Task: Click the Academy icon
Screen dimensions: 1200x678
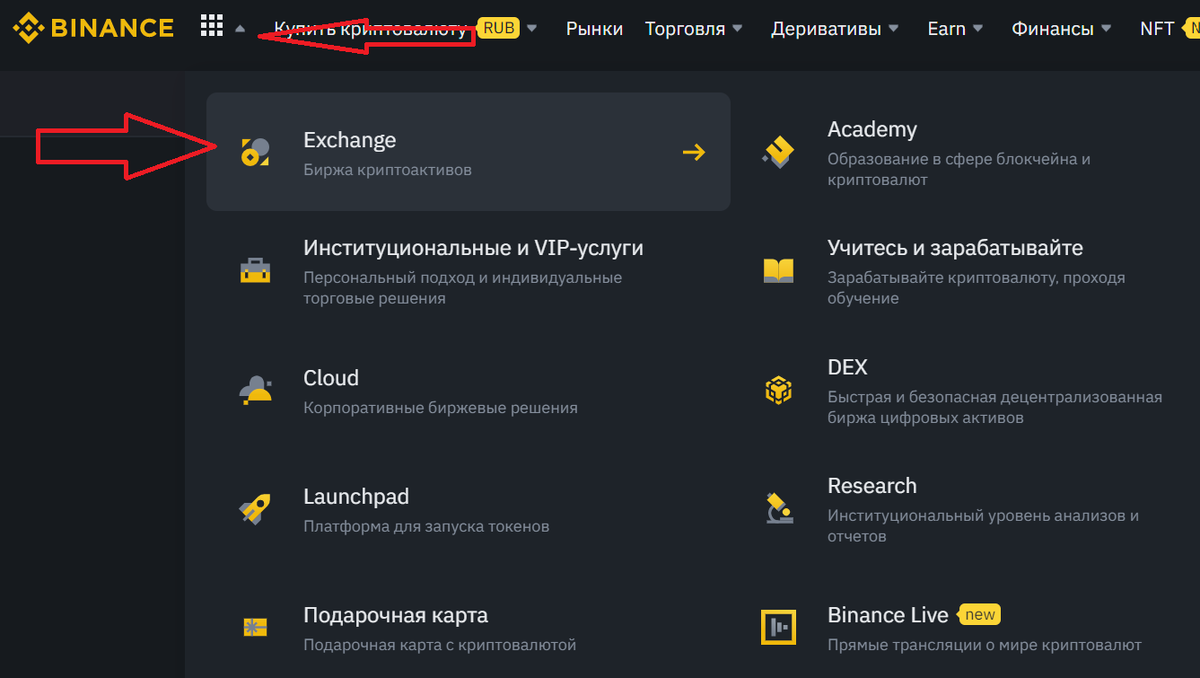Action: coord(778,152)
